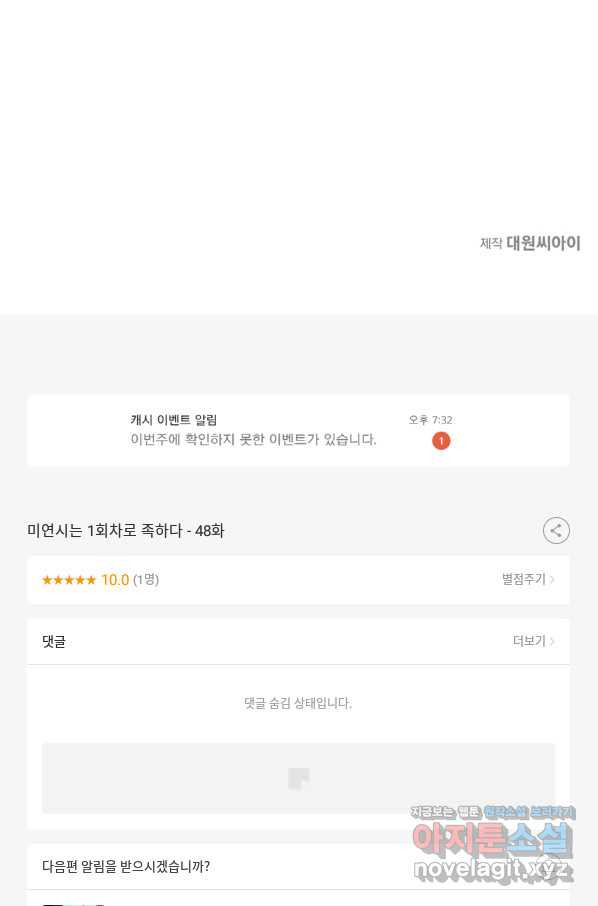The image size is (598, 906).
Task: Click the chevron next to 별점주기
Action: [552, 579]
